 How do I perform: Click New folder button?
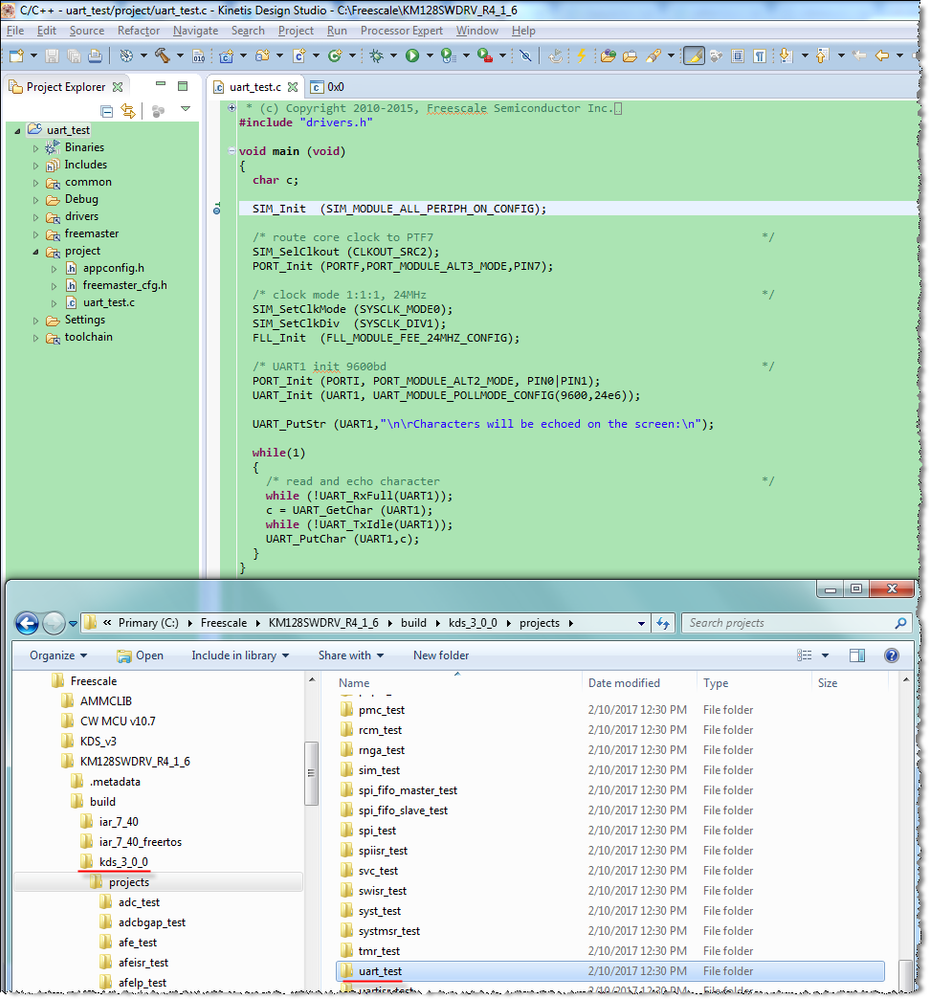pos(441,655)
